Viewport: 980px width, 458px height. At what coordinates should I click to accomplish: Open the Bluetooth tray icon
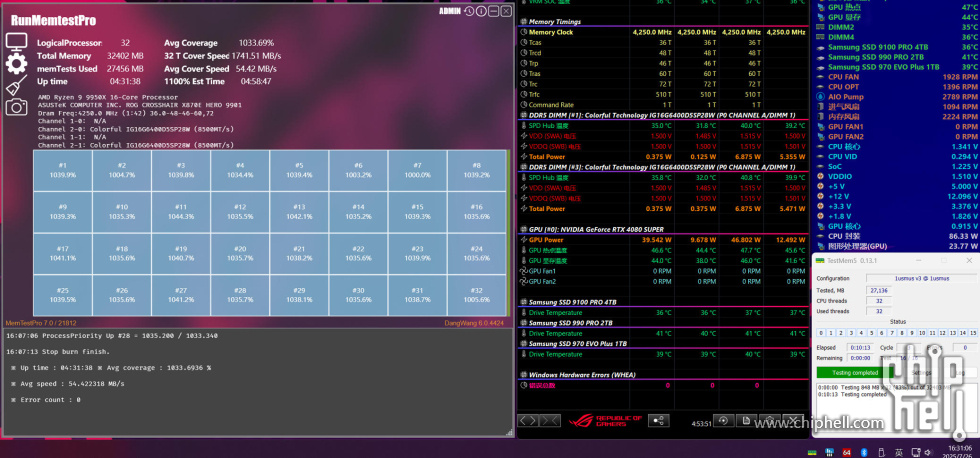864,452
